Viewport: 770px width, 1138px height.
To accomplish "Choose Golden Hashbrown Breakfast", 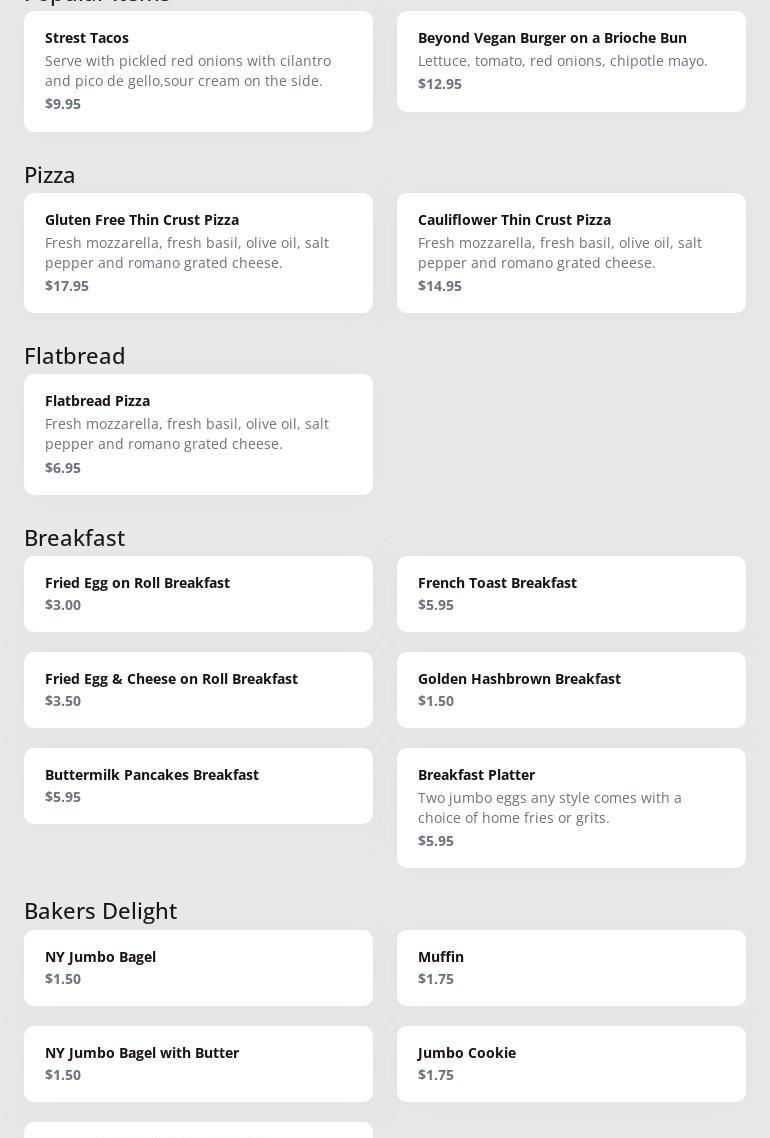I will 571,690.
